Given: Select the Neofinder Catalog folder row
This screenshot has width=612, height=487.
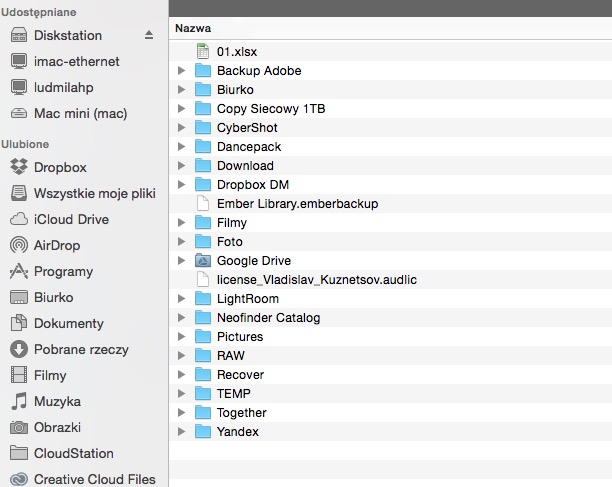Looking at the screenshot, I should click(x=391, y=318).
